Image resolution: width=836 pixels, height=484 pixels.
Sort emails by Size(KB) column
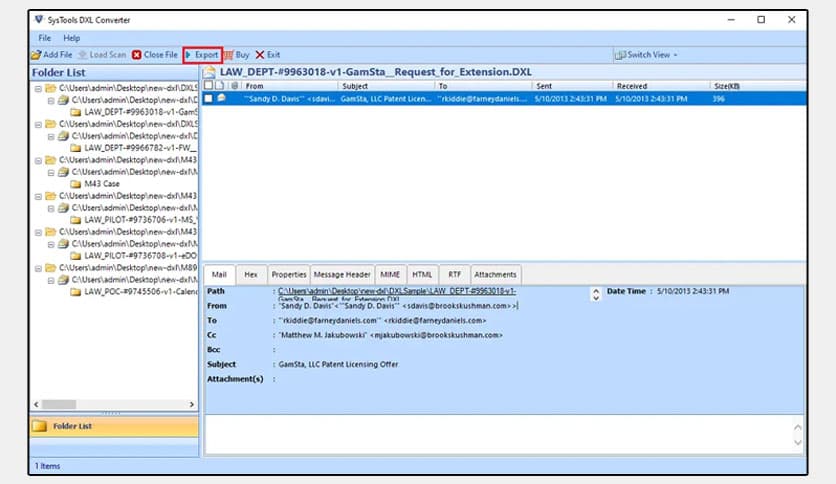click(758, 86)
